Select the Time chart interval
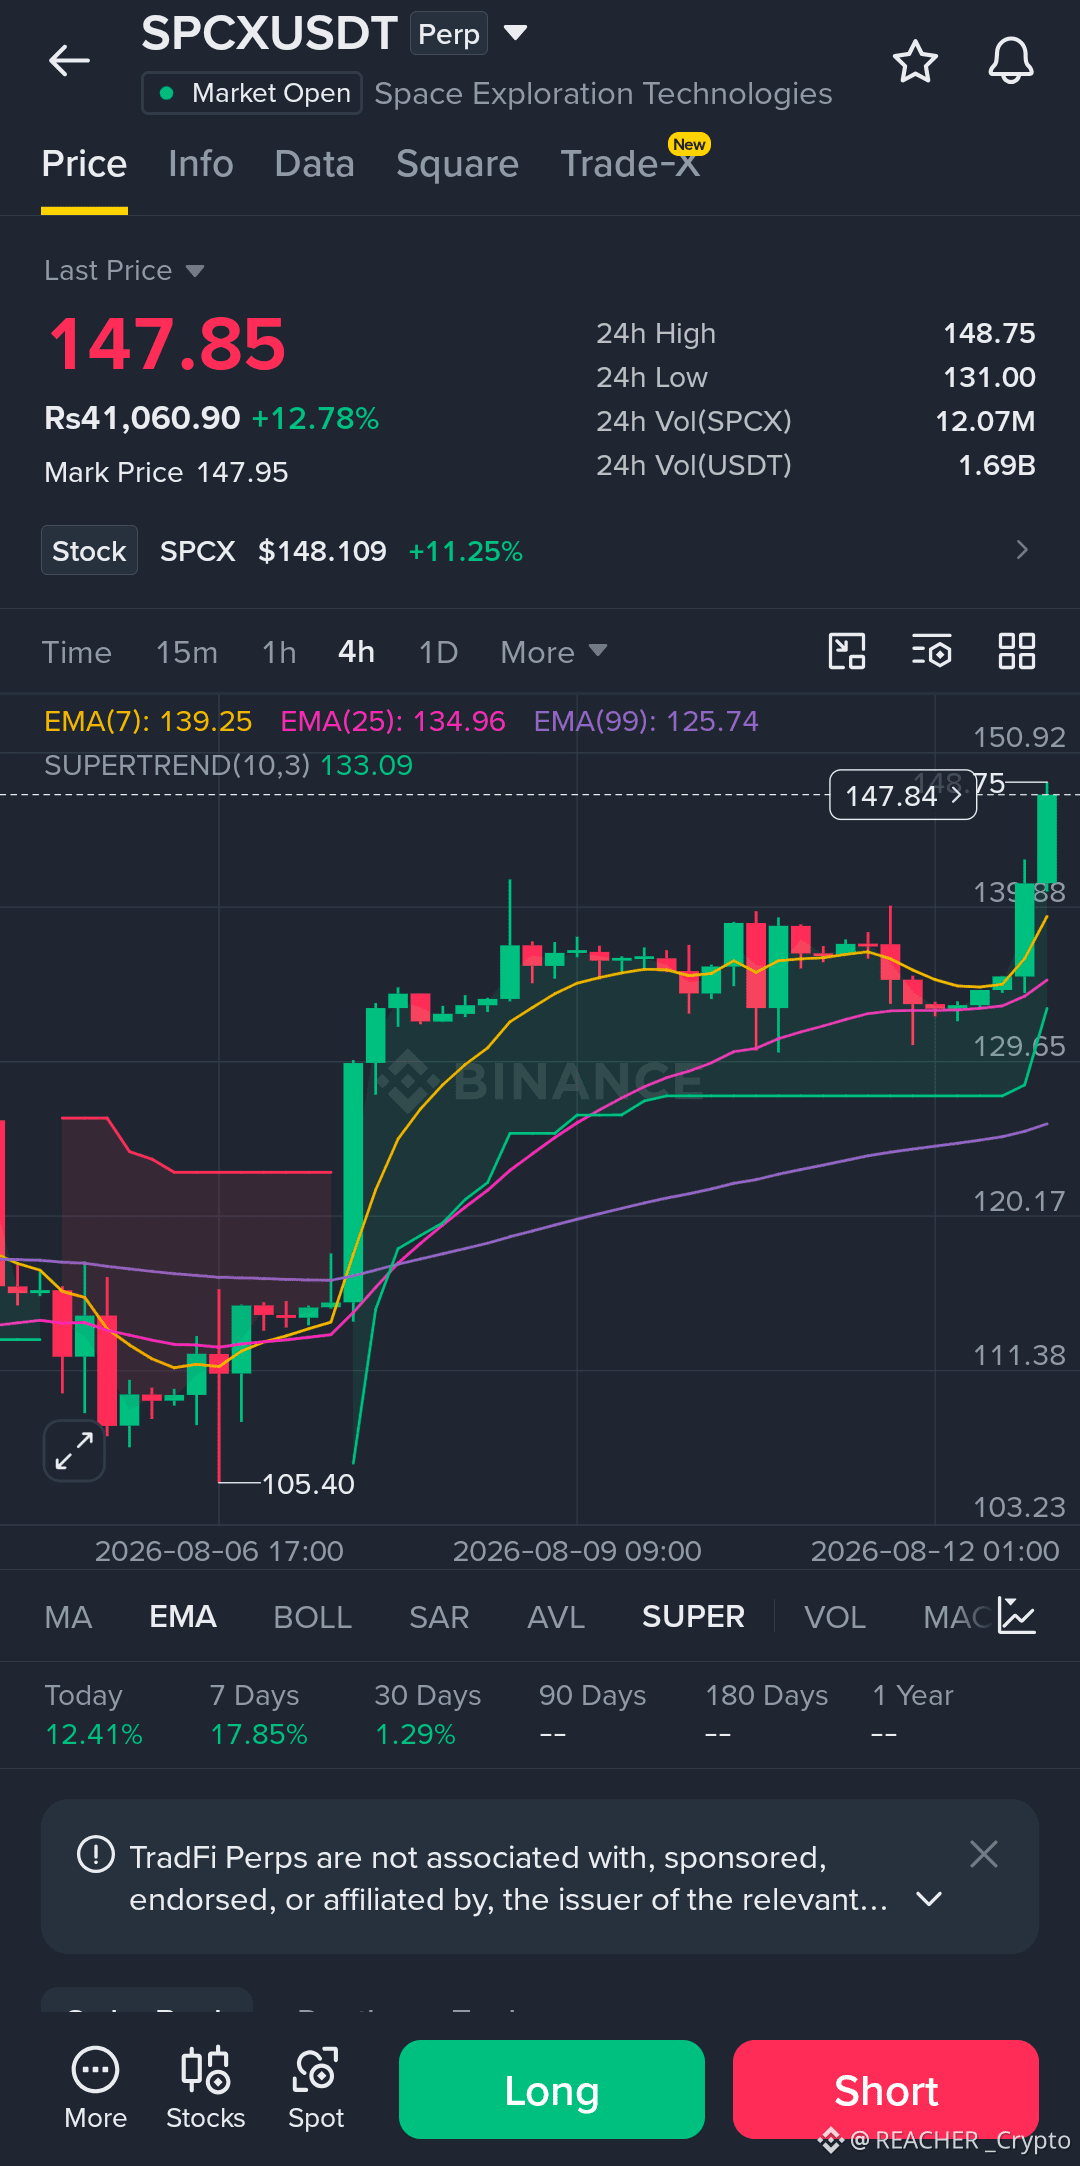The image size is (1080, 2166). pos(77,652)
